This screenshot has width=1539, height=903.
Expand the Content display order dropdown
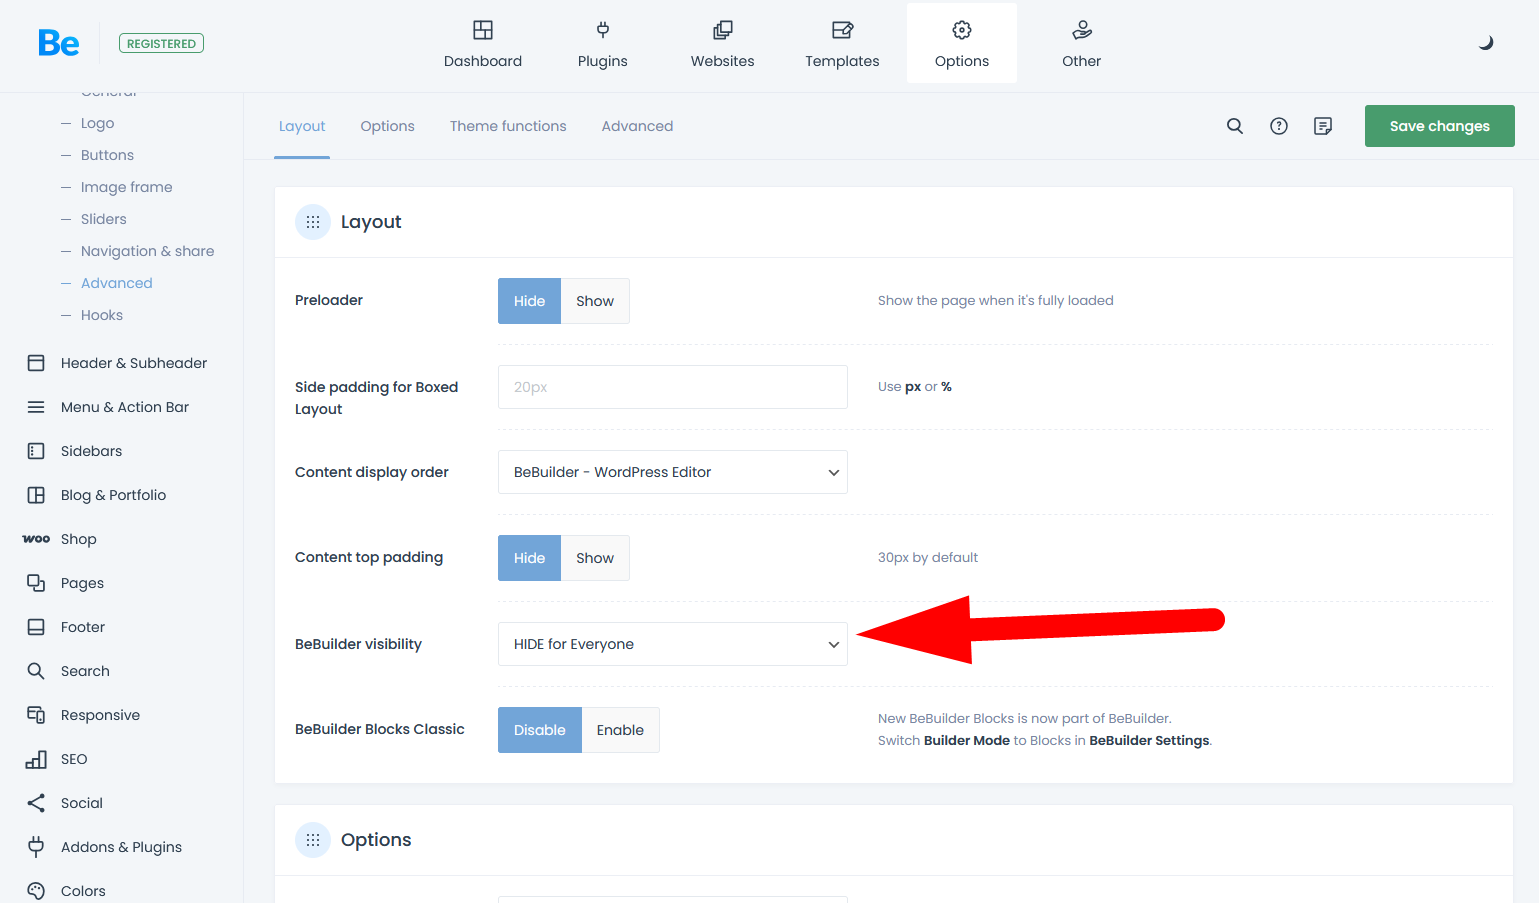point(672,472)
